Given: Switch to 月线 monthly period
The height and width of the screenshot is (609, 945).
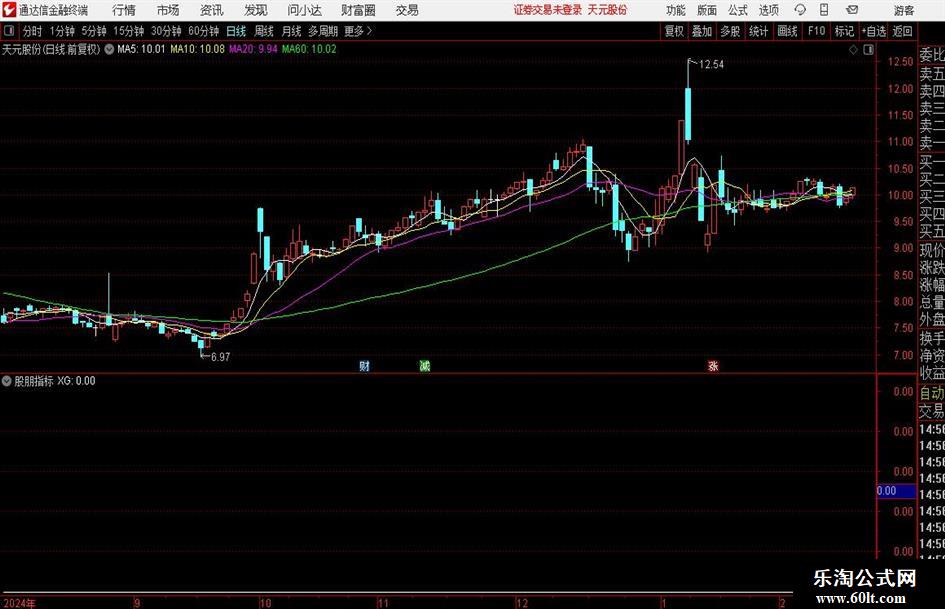Looking at the screenshot, I should pos(291,31).
